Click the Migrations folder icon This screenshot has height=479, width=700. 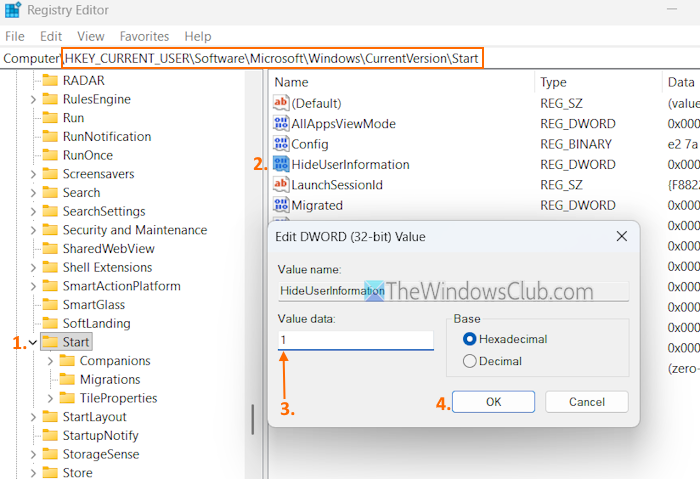pyautogui.click(x=67, y=379)
